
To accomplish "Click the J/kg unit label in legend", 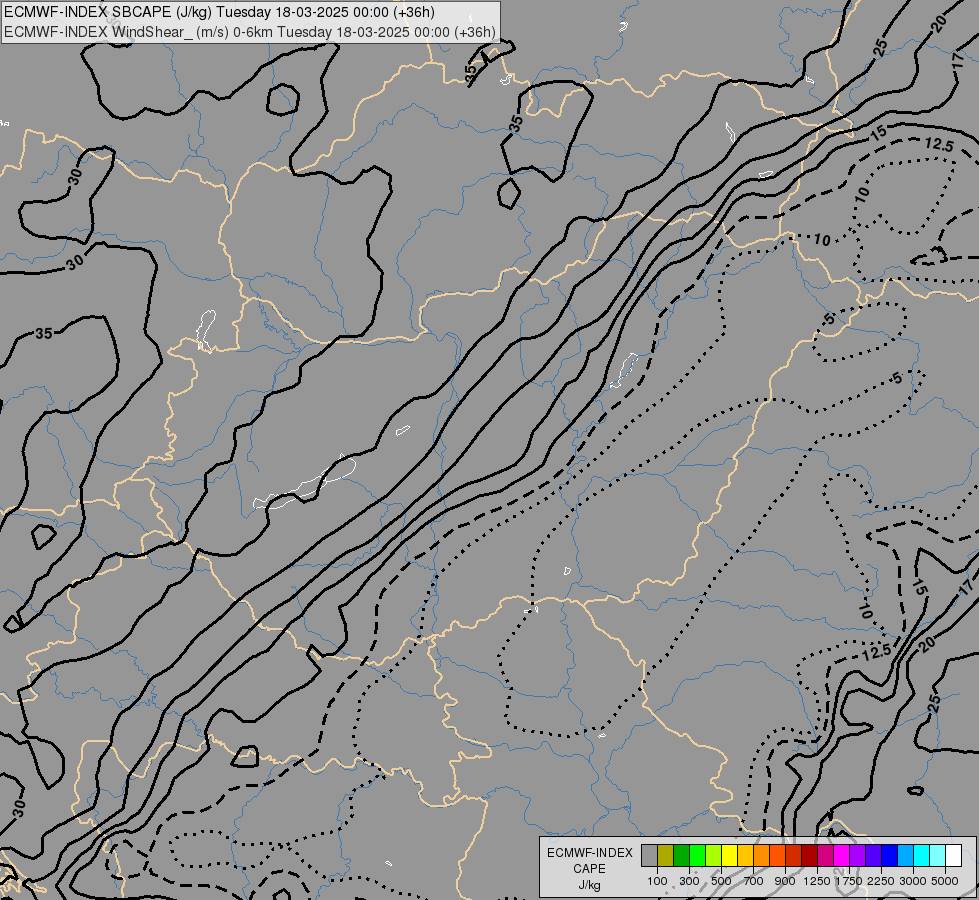I will (589, 885).
